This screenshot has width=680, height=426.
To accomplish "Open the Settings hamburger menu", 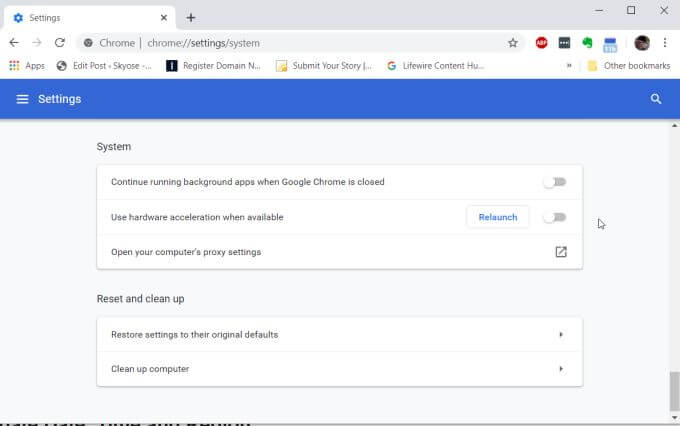I will [x=22, y=99].
